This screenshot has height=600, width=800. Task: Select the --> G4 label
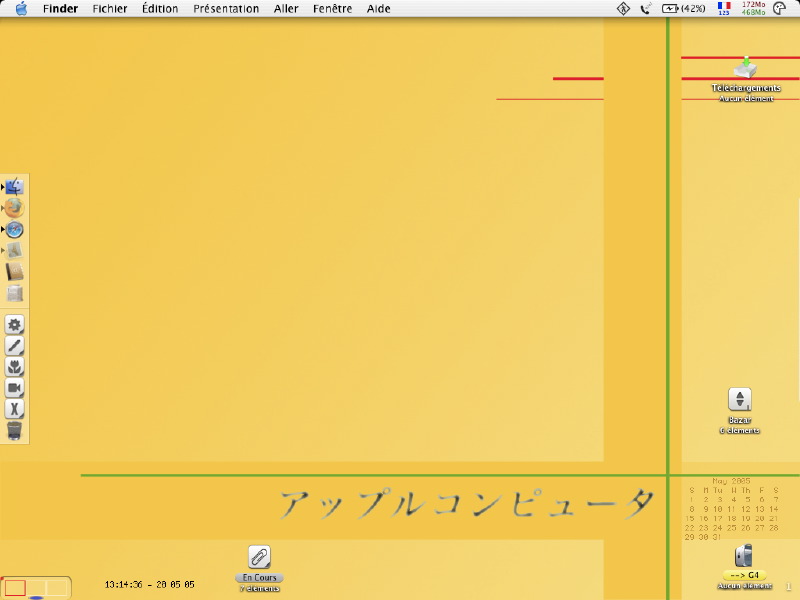[x=744, y=575]
